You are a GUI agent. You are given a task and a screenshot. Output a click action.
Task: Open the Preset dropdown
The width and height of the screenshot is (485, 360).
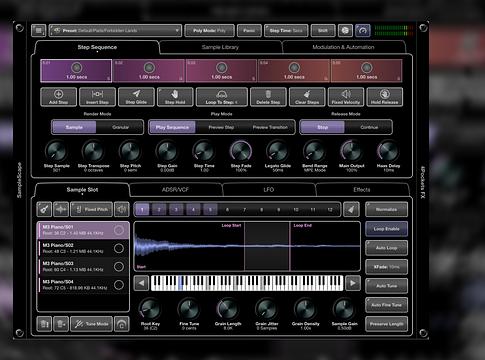[x=115, y=31]
